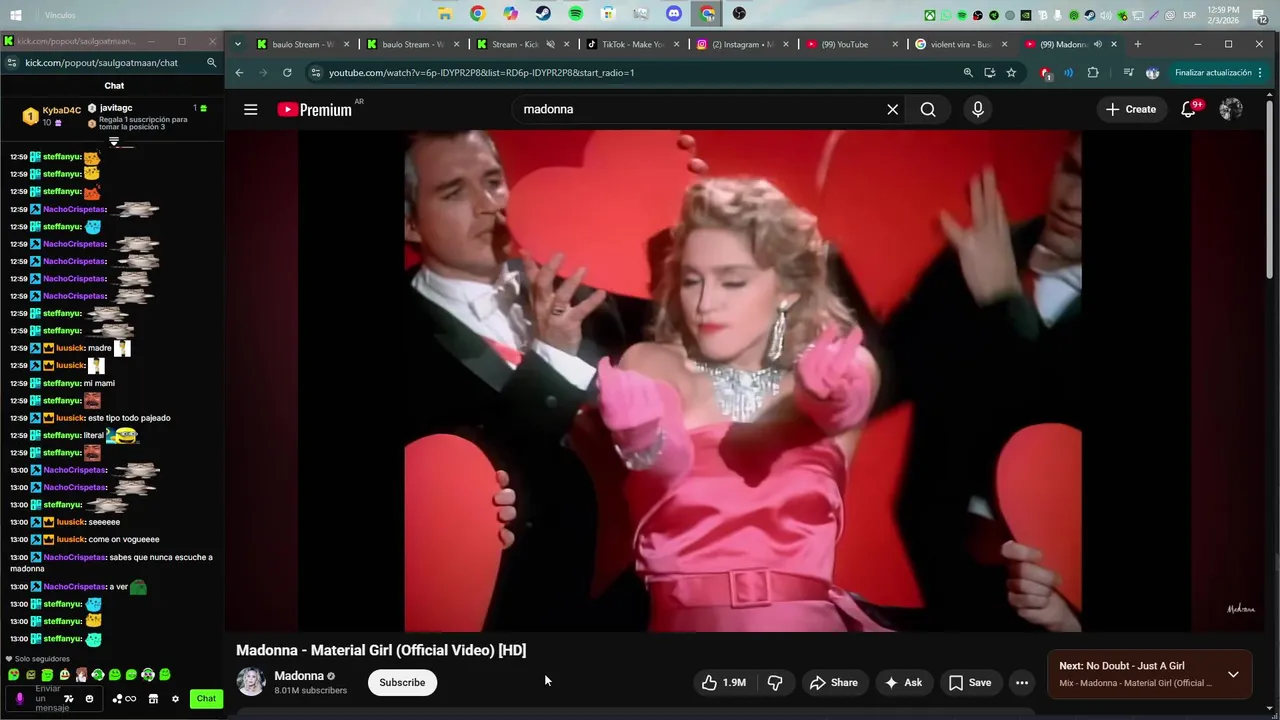Open OBS Studio from the taskbar

coord(739,14)
